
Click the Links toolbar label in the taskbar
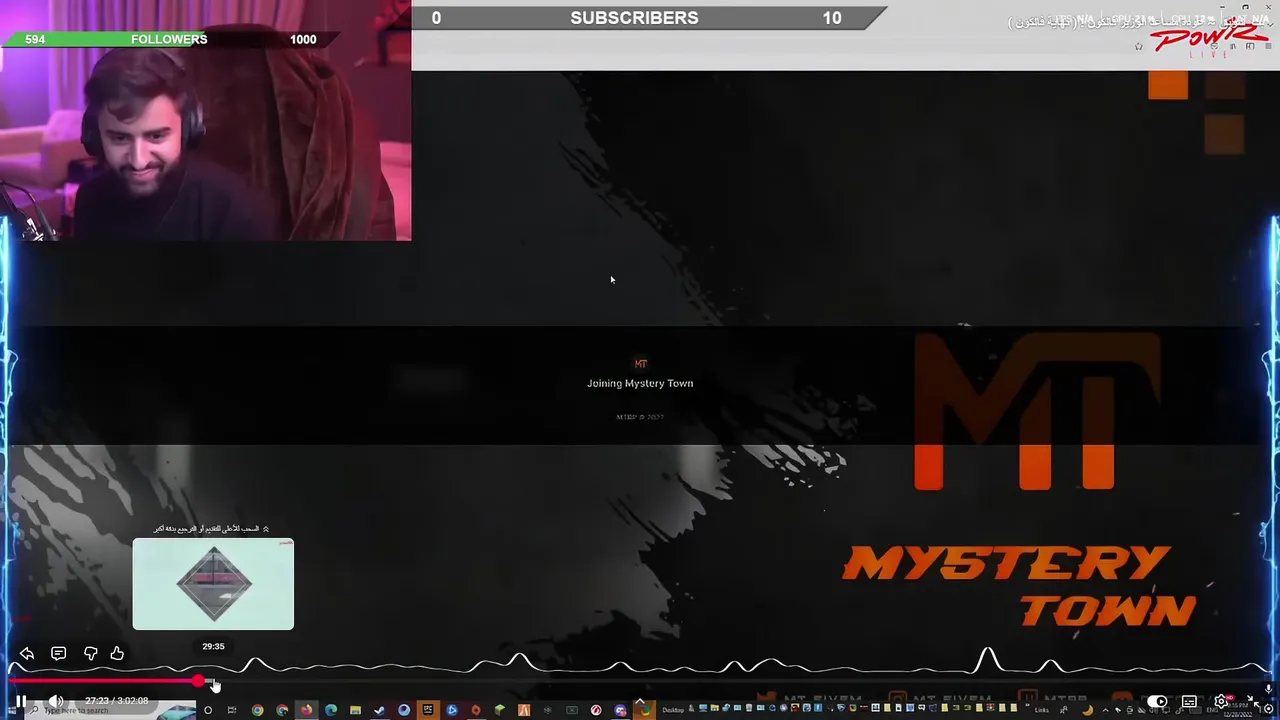(1042, 710)
